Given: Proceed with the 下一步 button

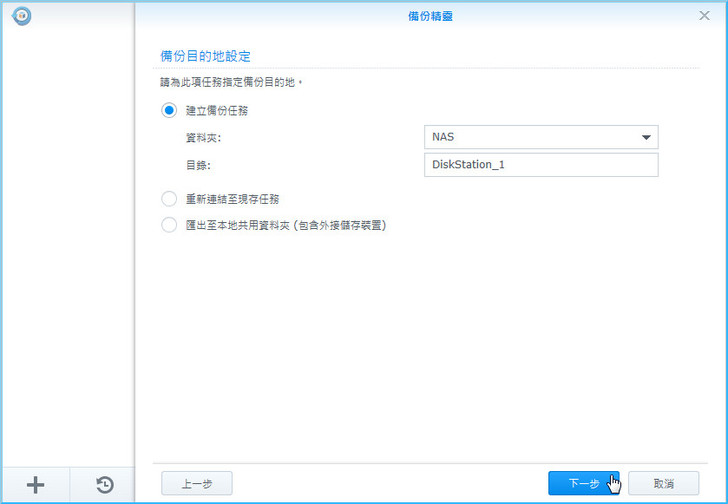Looking at the screenshot, I should click(583, 483).
